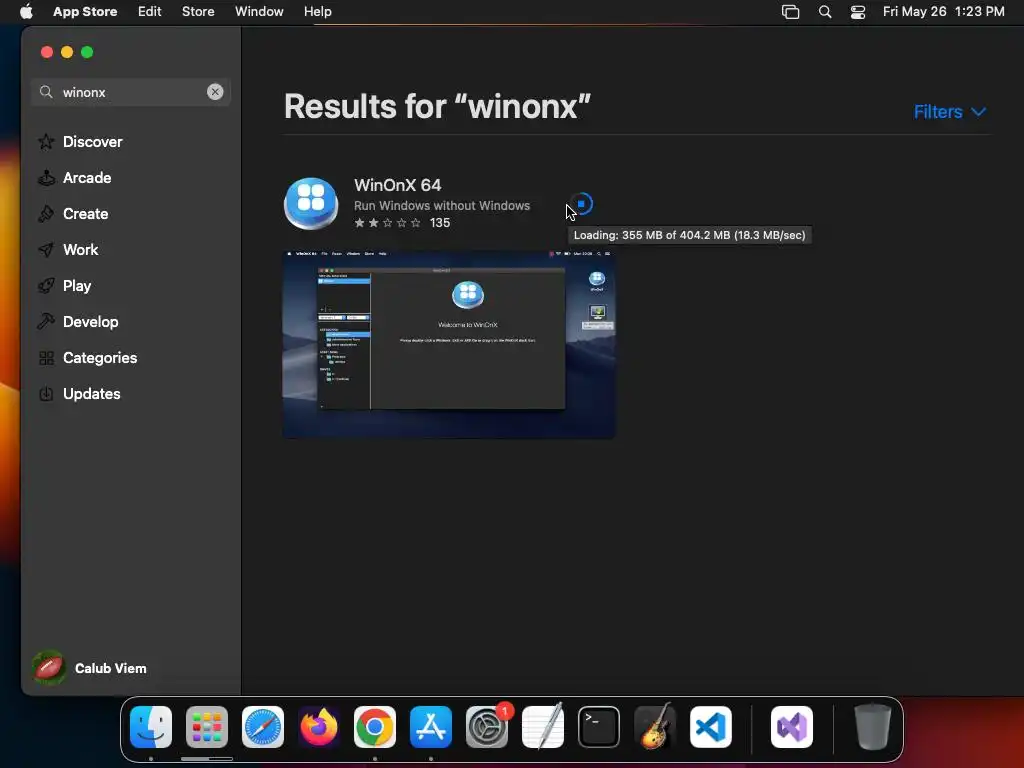
Task: Click the Updates download-arrow icon
Action: point(46,393)
